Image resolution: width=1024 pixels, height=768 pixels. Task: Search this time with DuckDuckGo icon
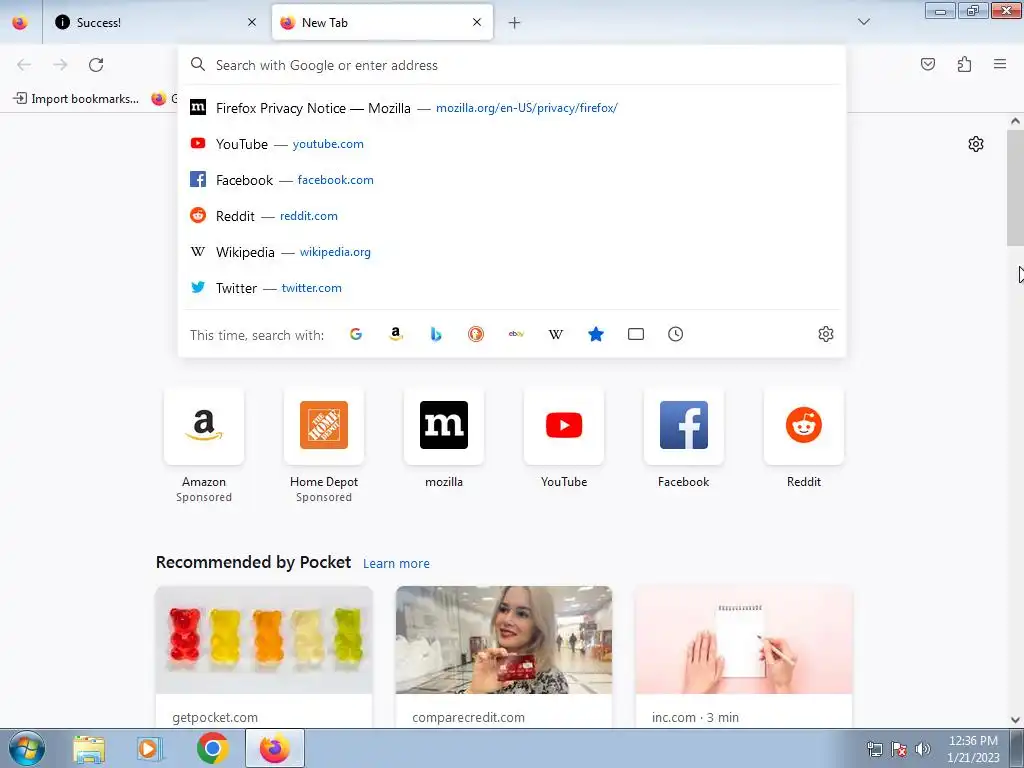tap(476, 334)
